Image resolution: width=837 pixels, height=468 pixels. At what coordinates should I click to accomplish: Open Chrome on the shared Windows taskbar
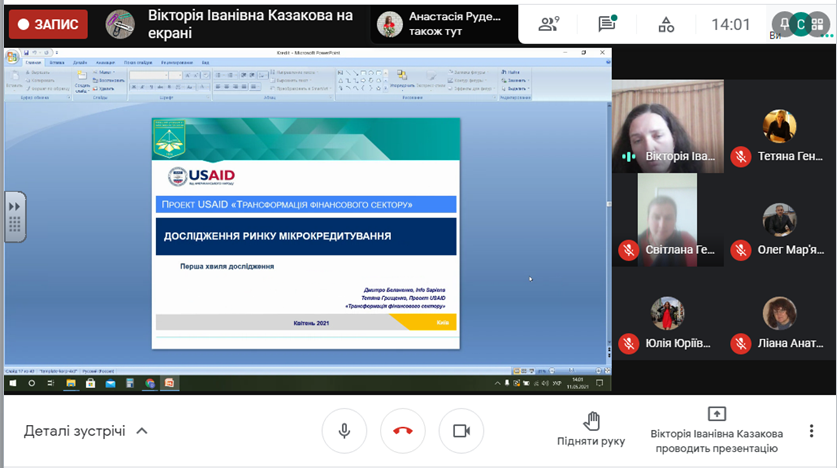click(x=150, y=383)
